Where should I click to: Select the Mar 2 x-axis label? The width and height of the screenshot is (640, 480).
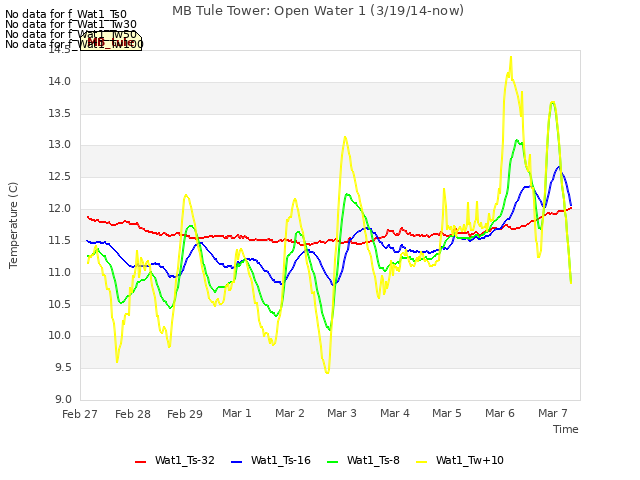pyautogui.click(x=290, y=413)
